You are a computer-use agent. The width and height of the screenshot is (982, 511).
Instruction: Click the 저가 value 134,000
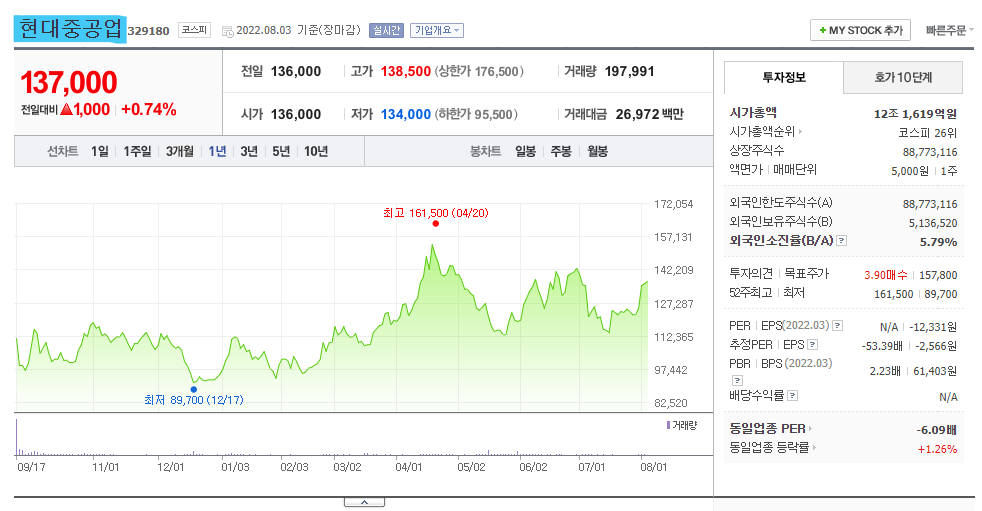coord(406,115)
